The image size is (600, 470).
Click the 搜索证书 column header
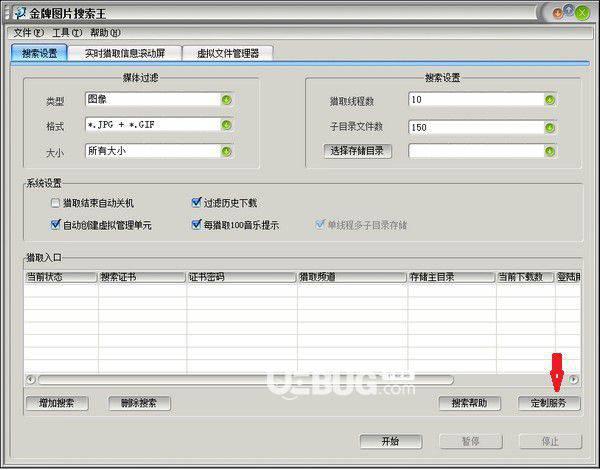[x=142, y=277]
